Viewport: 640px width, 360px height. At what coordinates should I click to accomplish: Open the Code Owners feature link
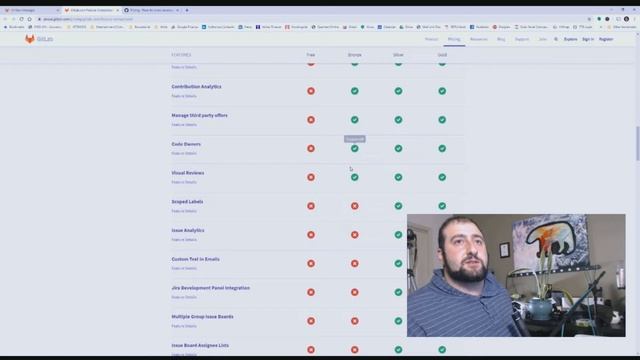[186, 144]
